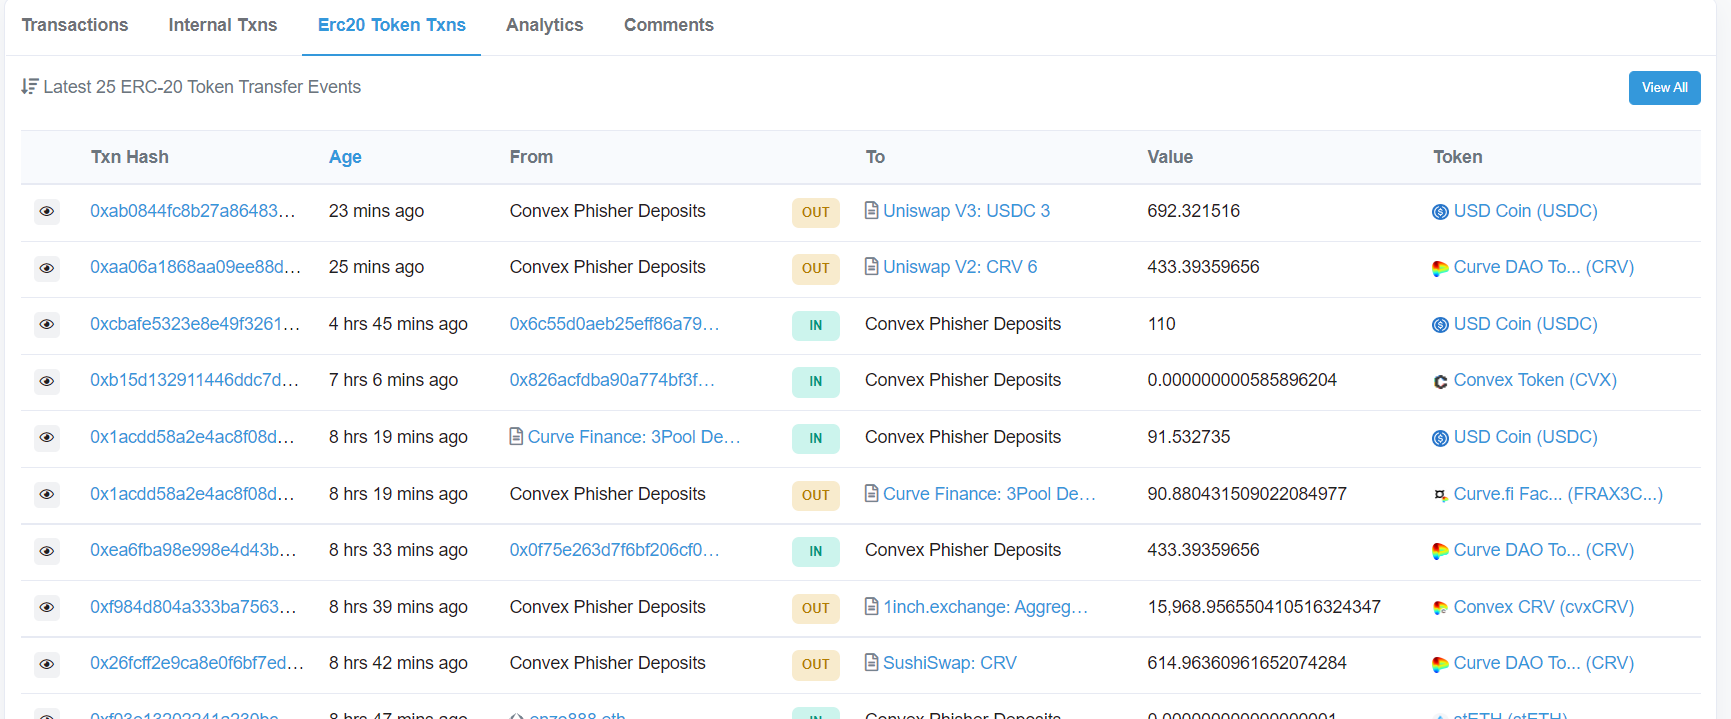Click contract icon beside To Curve Finance 3Pool
Viewport: 1731px width, 719px height.
point(872,494)
